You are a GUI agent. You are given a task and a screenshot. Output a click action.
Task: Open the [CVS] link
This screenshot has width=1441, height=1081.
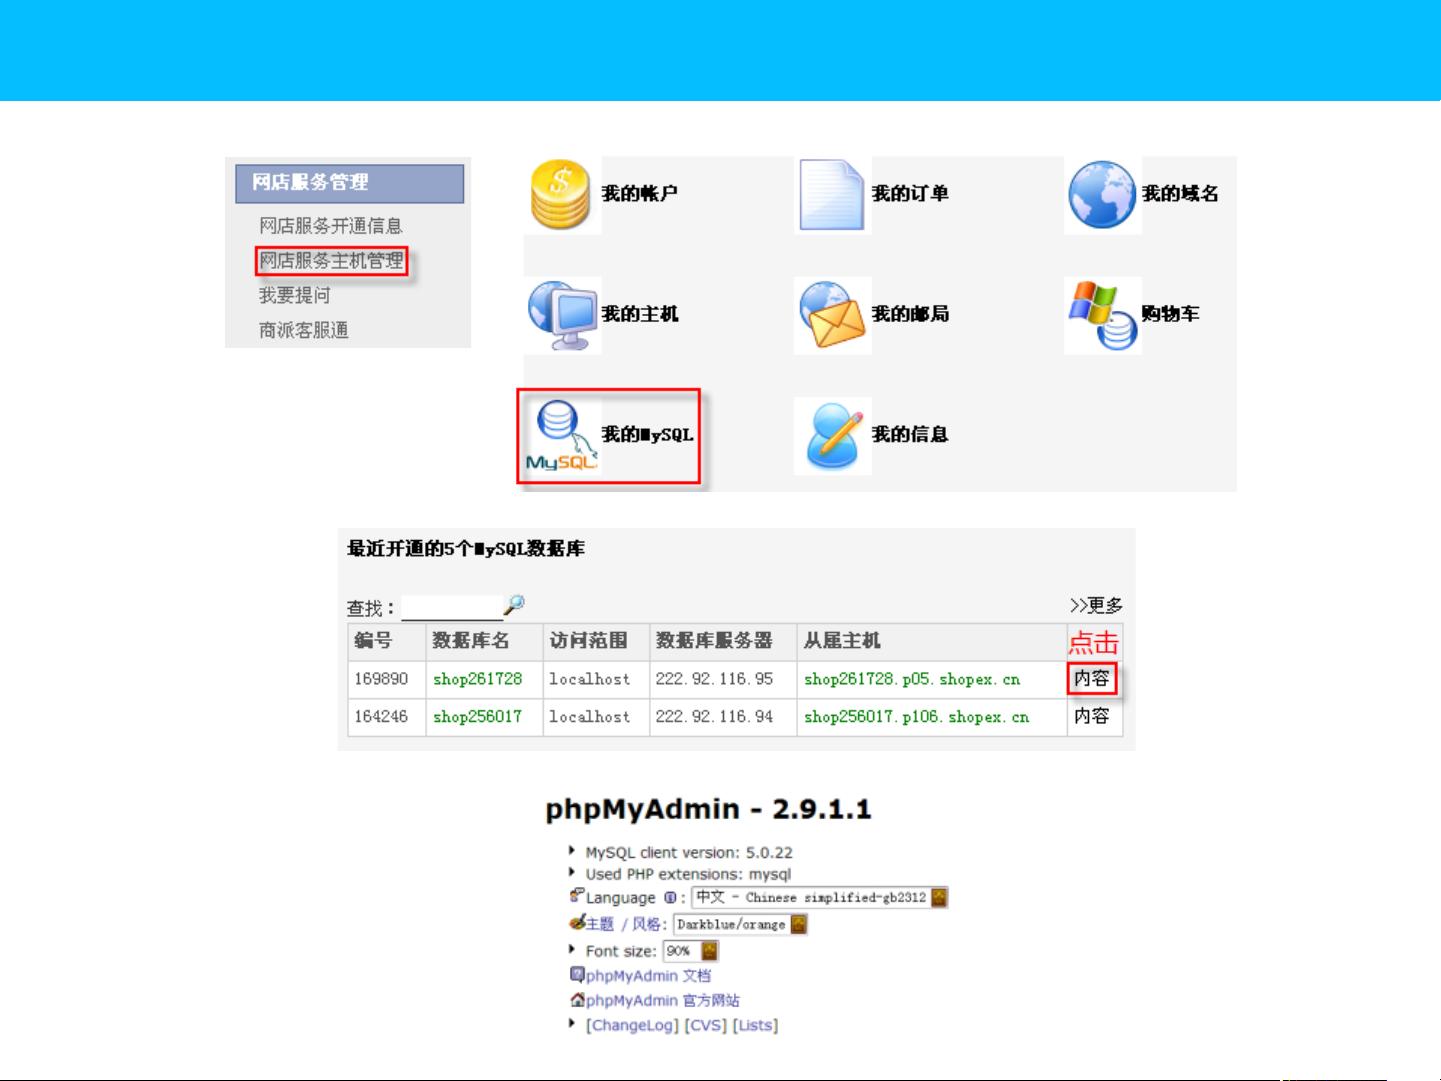point(705,1025)
